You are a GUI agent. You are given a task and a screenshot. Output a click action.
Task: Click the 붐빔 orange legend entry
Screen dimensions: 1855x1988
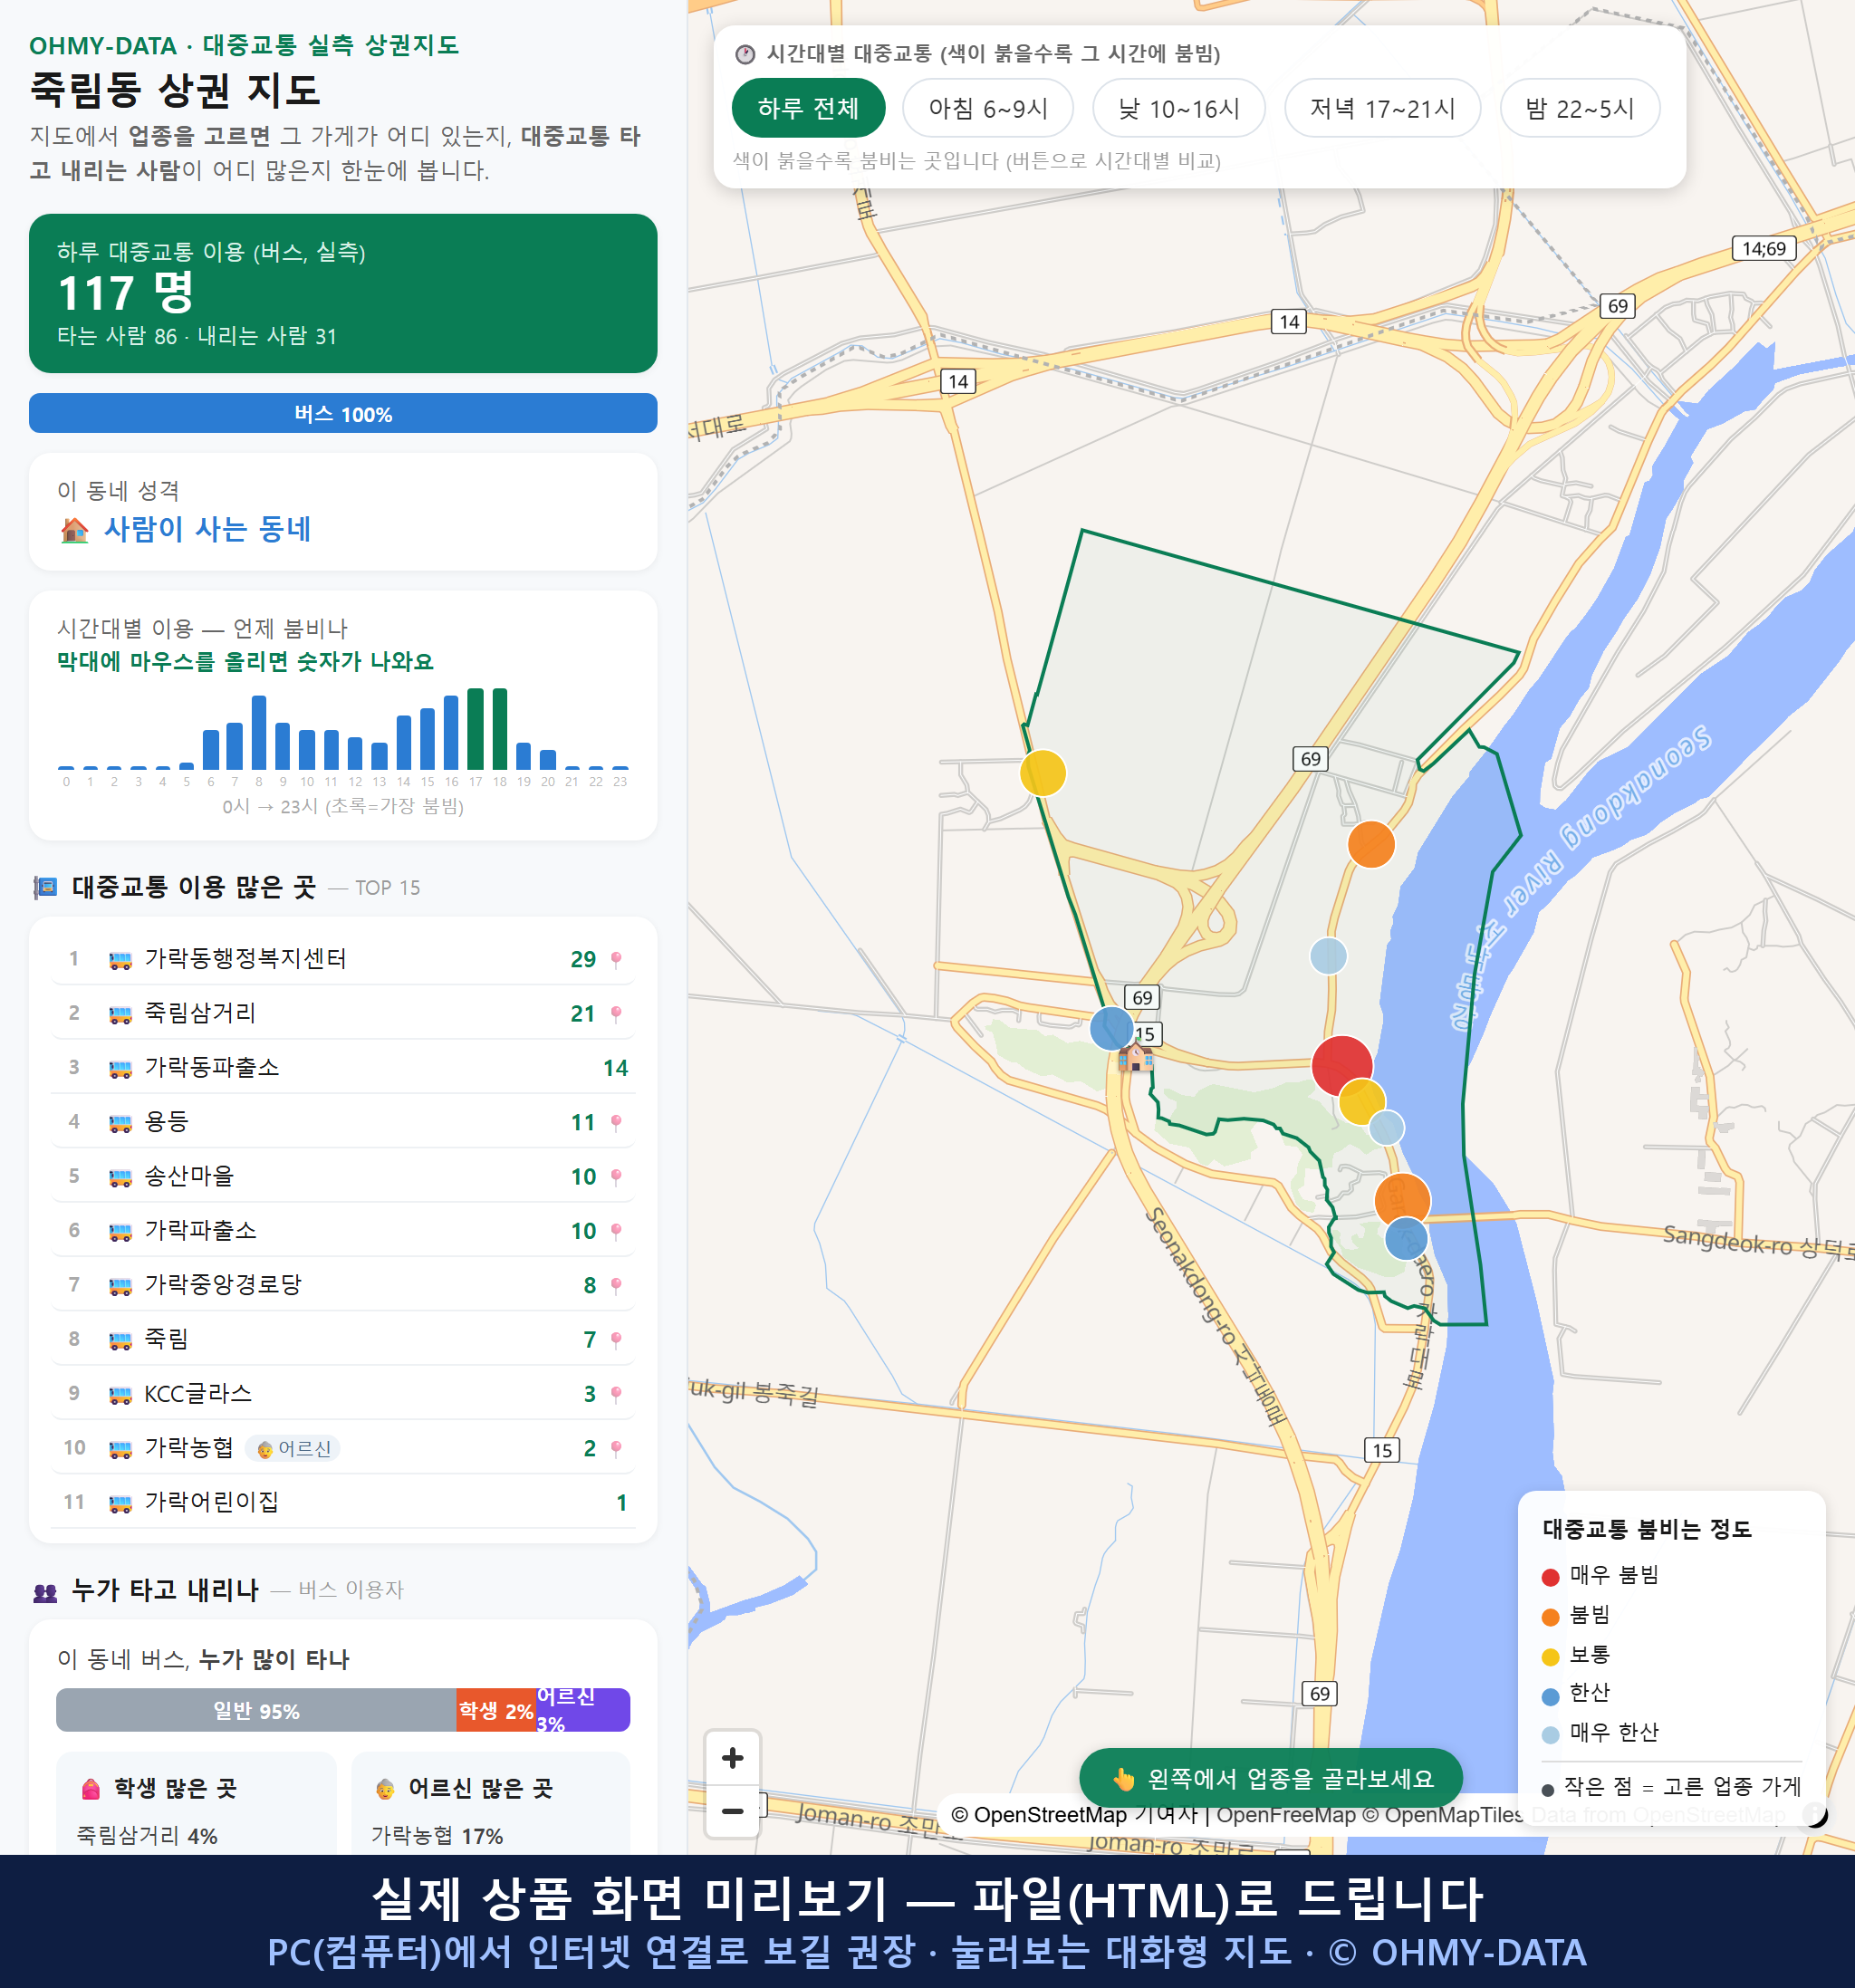(1576, 1615)
